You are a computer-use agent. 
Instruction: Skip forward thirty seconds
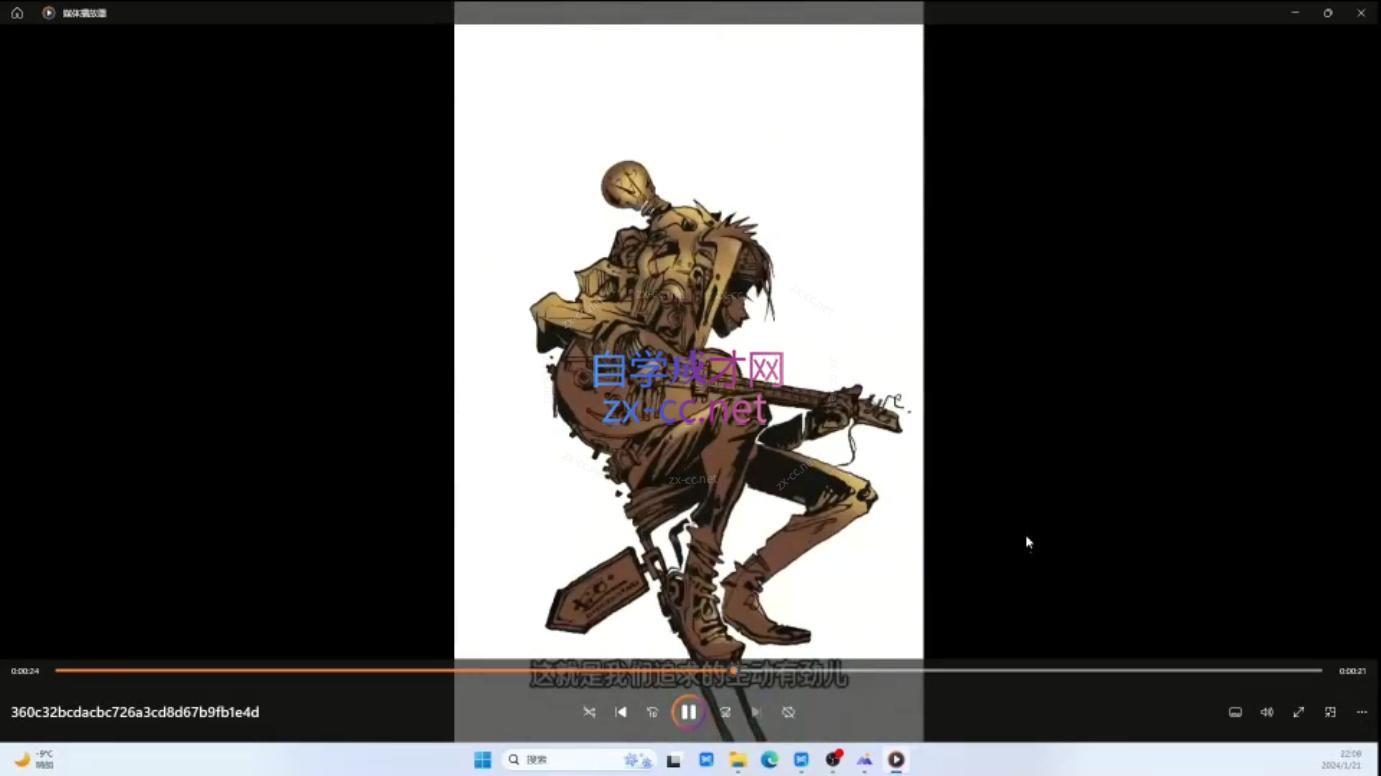point(725,712)
